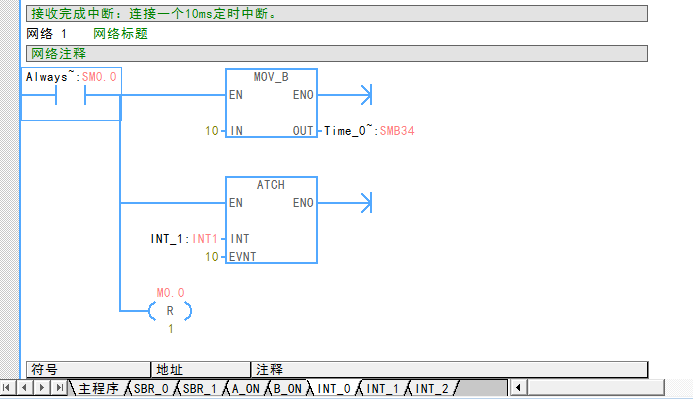The width and height of the screenshot is (693, 399).
Task: Open the SBR_1 subroutine tab
Action: (200, 388)
